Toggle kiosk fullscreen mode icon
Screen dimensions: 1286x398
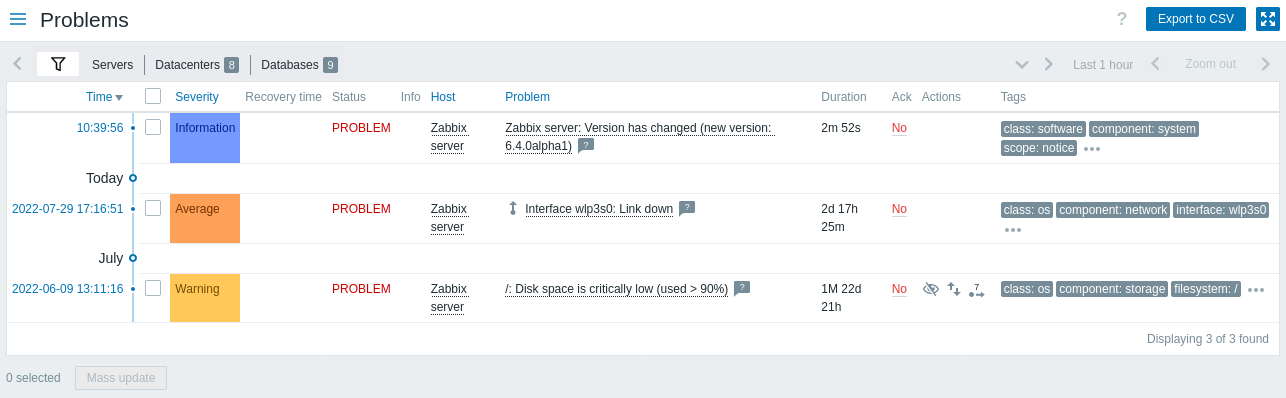(x=1267, y=19)
